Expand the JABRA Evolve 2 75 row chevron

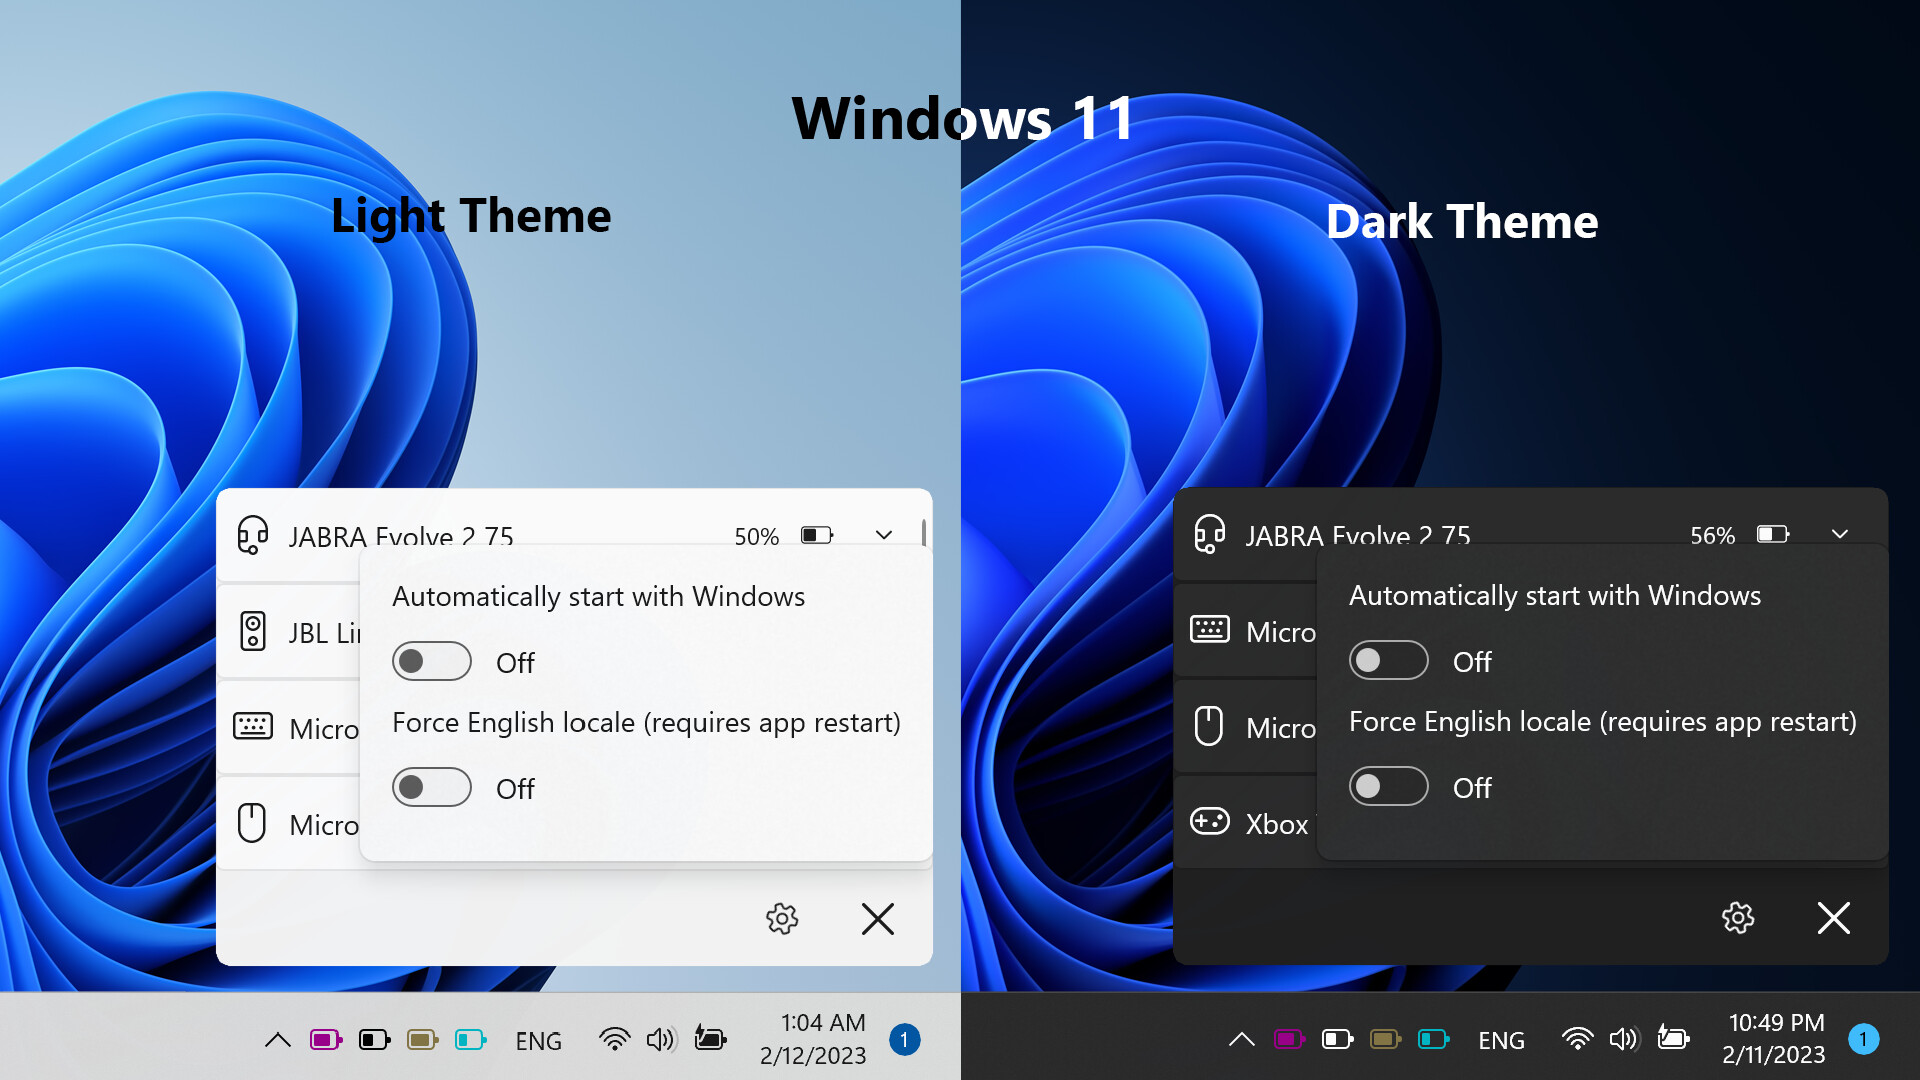coord(884,535)
